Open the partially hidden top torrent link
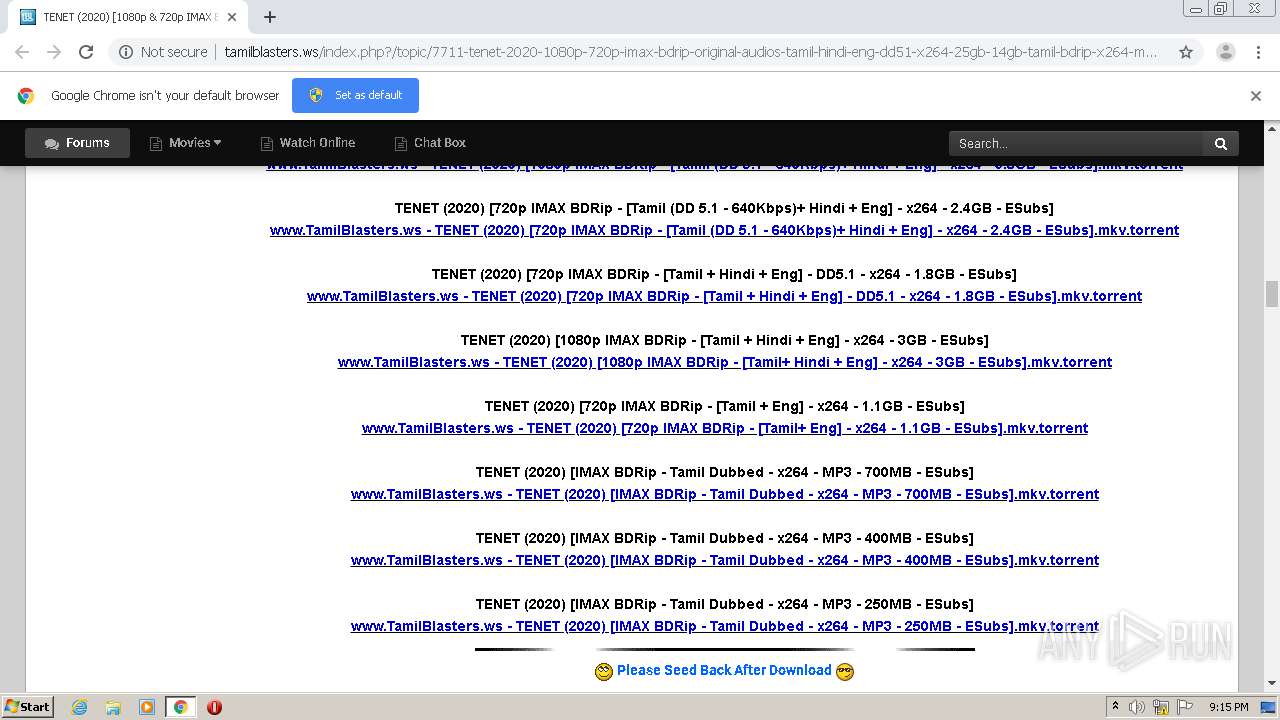This screenshot has width=1280, height=720. 724,168
